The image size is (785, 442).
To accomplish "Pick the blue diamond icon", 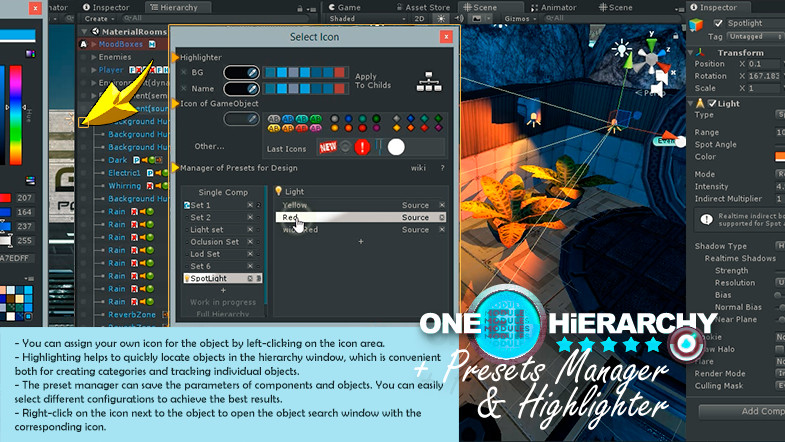I will [411, 119].
